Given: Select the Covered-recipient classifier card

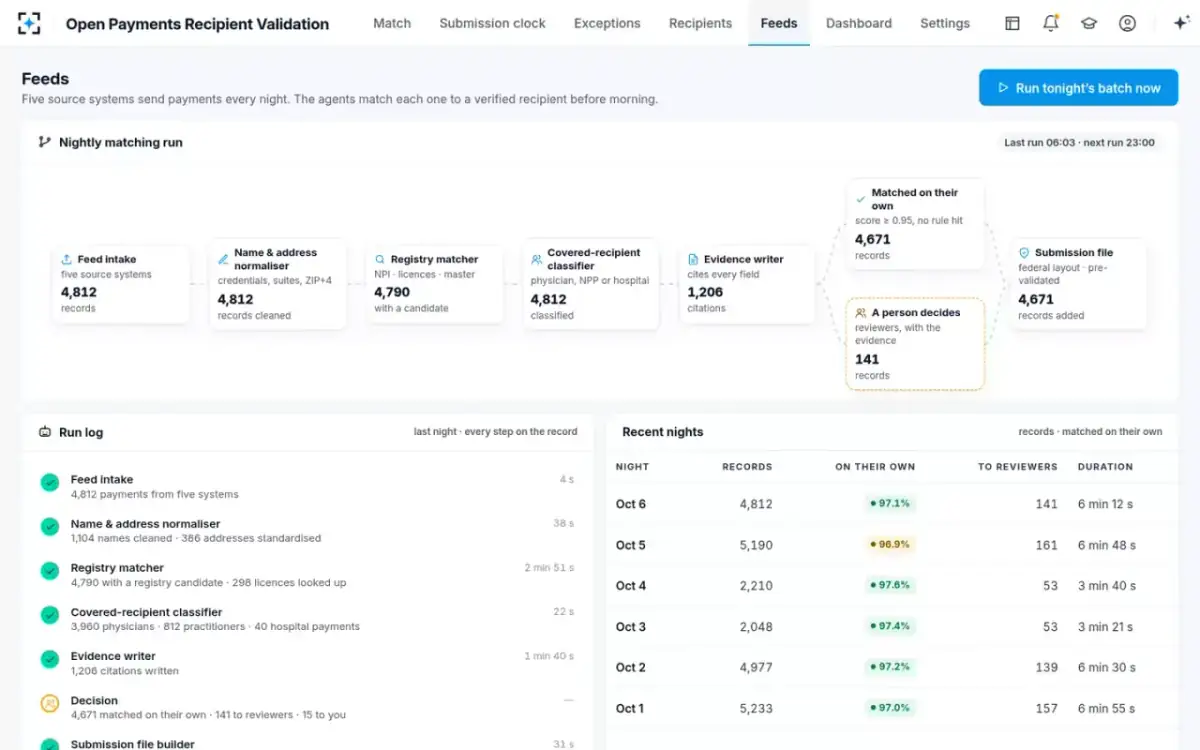Looking at the screenshot, I should tap(591, 284).
